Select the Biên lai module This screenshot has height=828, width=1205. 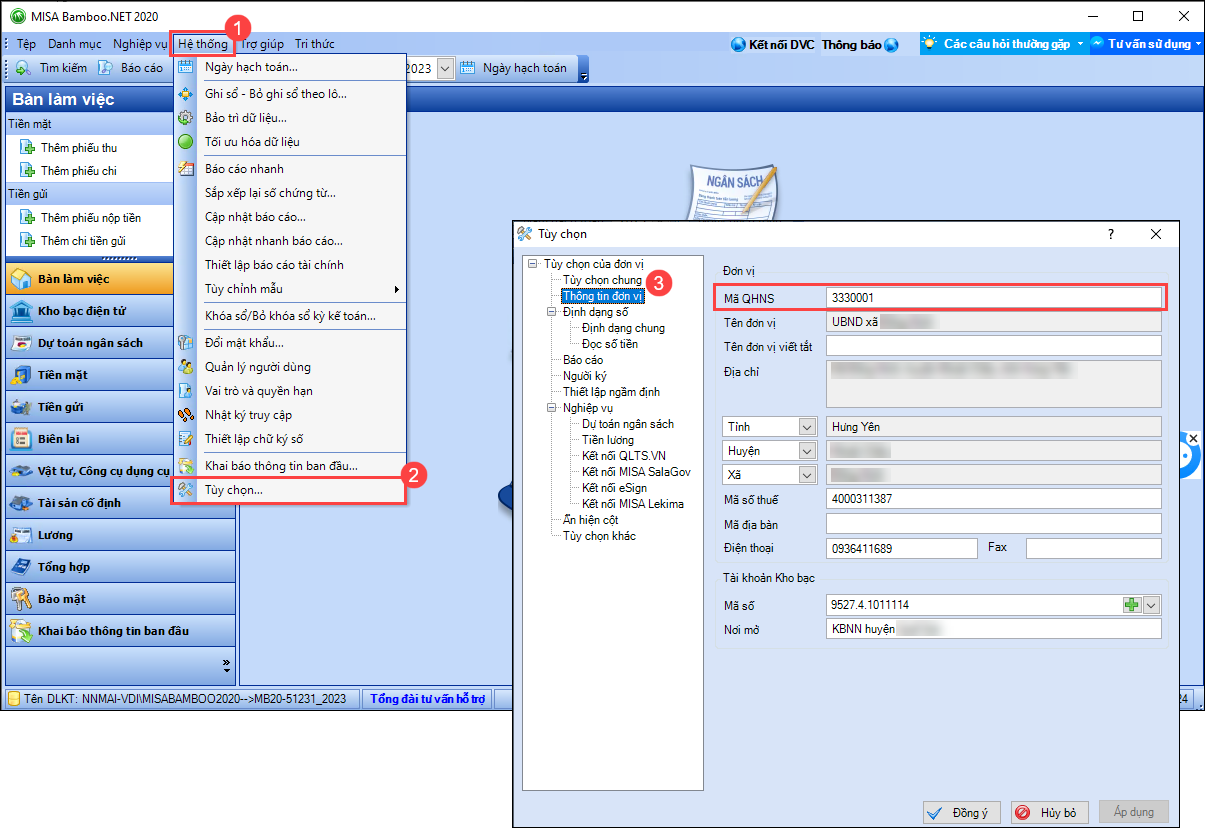pos(120,439)
